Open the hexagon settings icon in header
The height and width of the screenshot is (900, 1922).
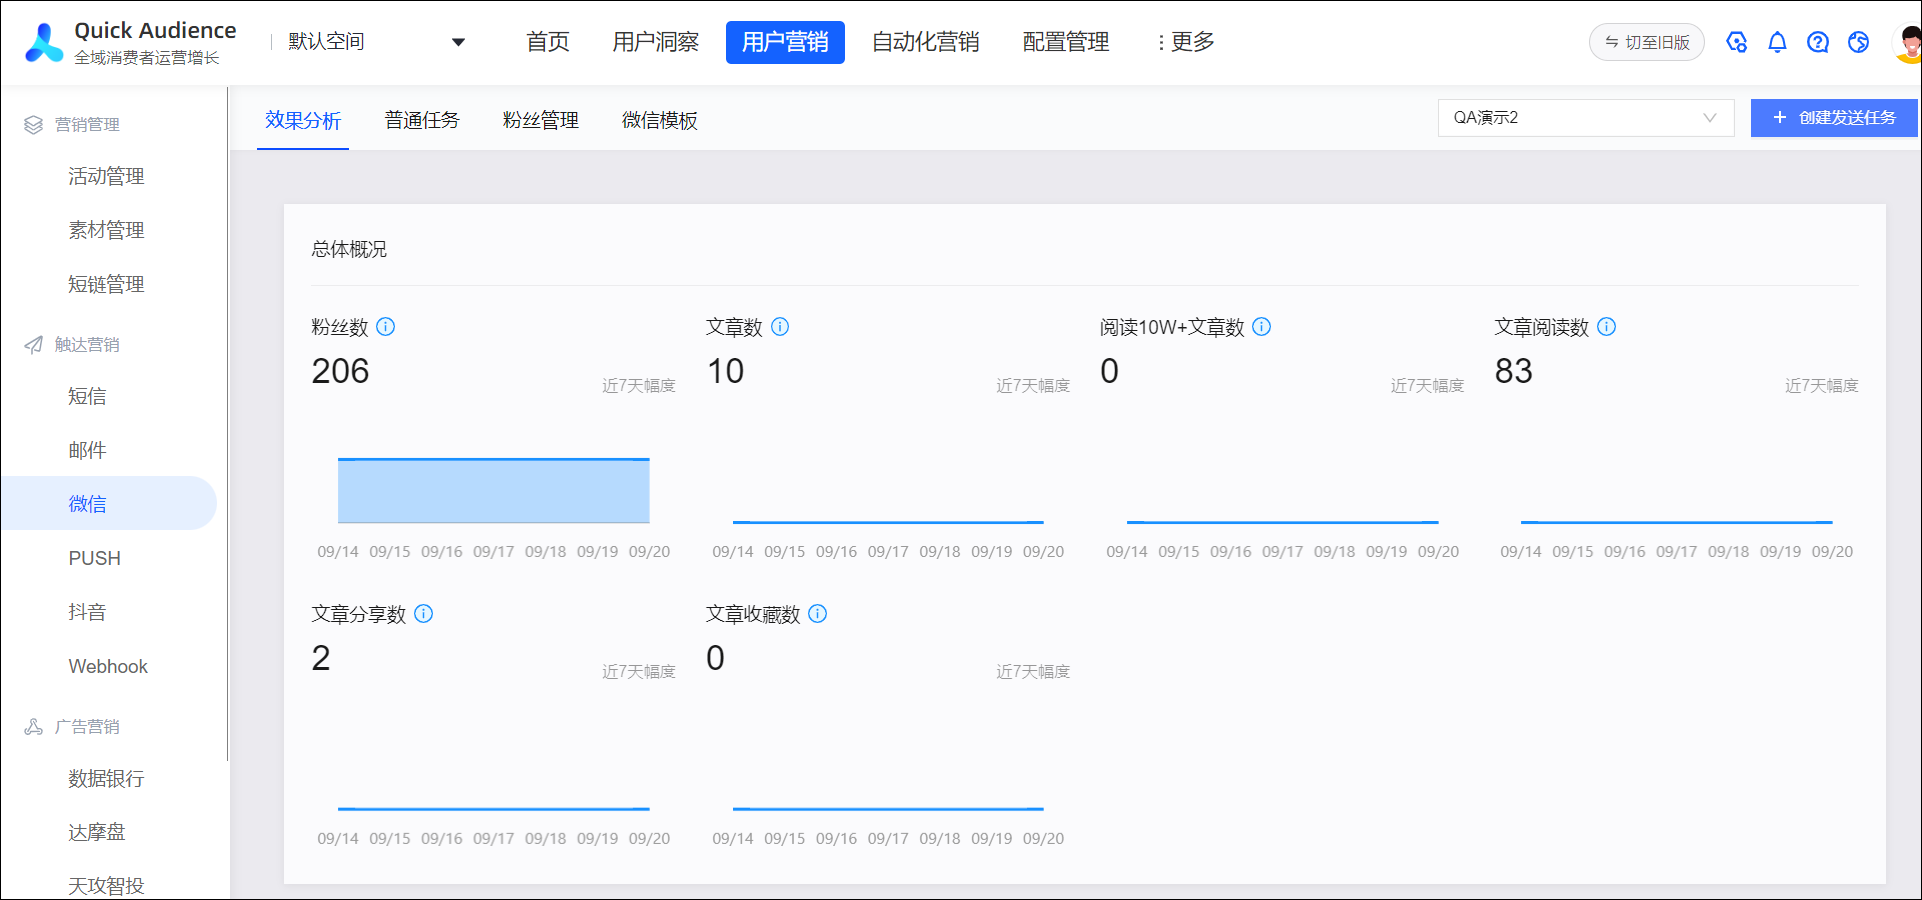coord(1737,42)
